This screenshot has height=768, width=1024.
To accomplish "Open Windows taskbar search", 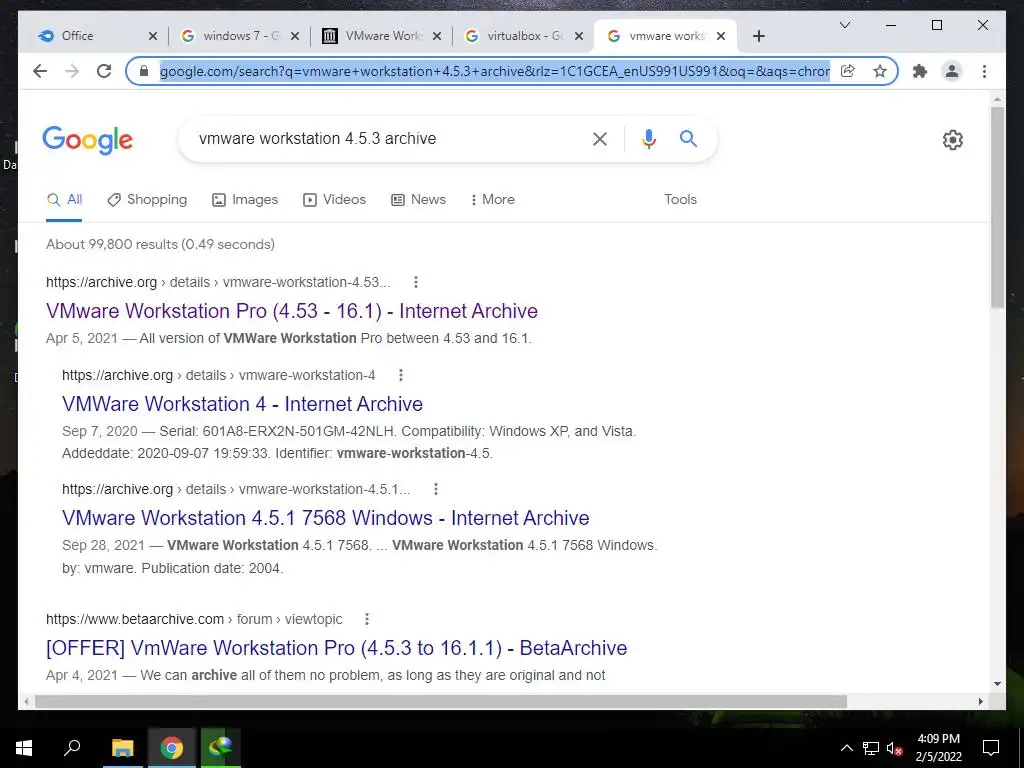I will point(72,748).
